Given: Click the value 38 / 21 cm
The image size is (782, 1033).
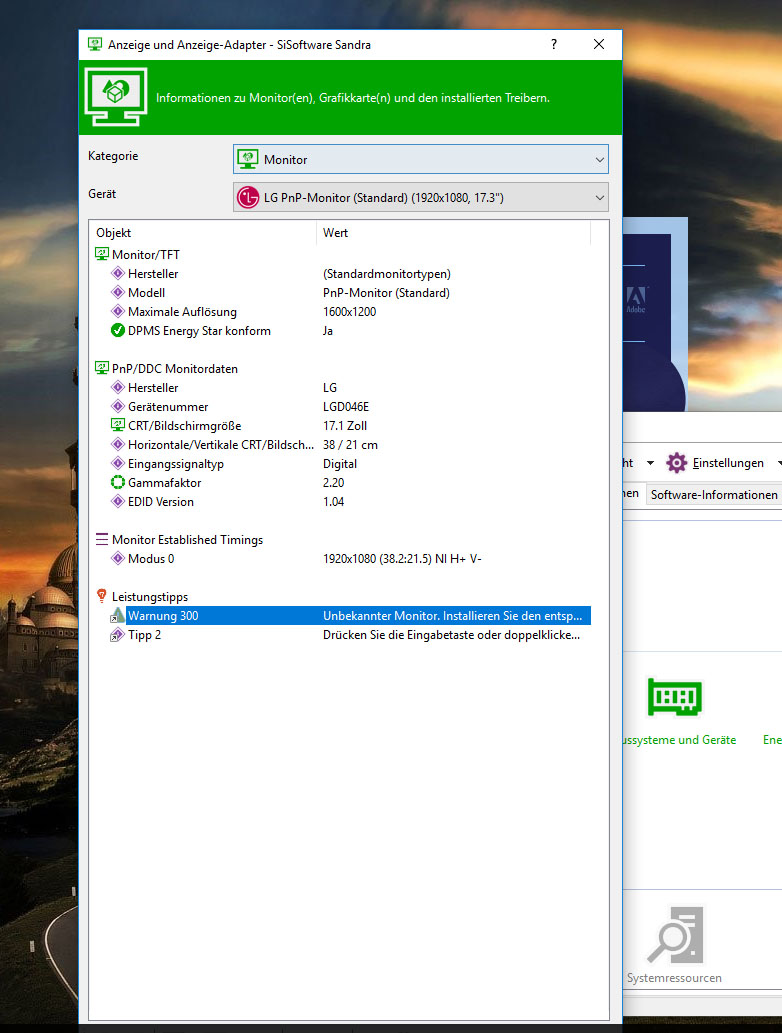Looking at the screenshot, I should 350,445.
